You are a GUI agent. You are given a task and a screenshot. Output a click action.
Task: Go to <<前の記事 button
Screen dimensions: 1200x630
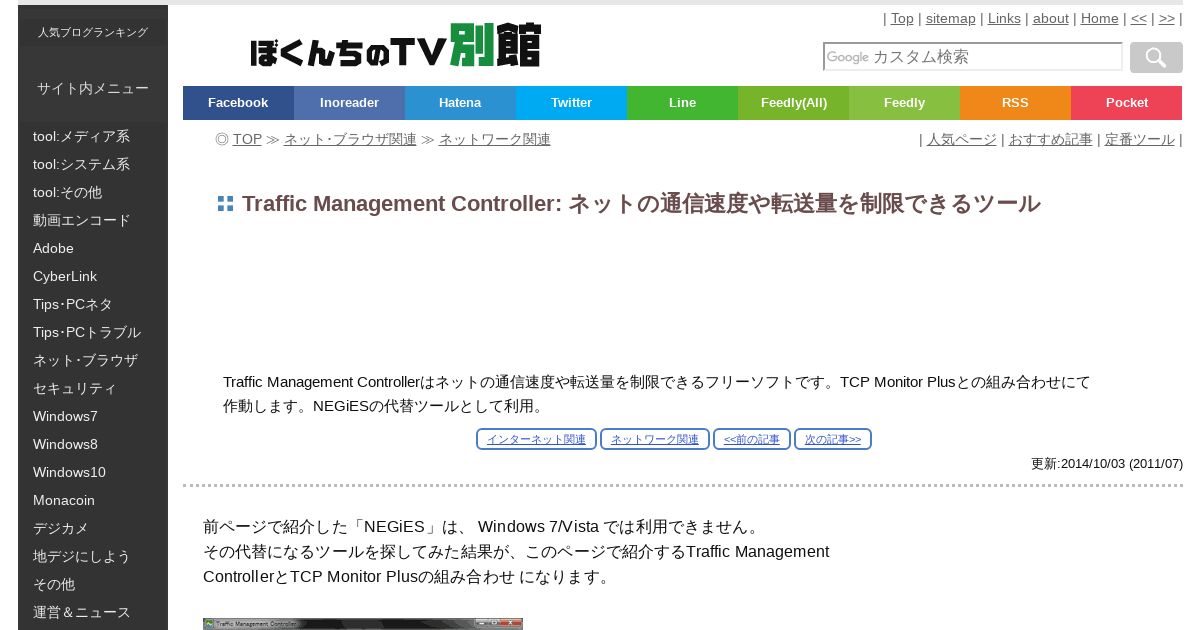(752, 439)
